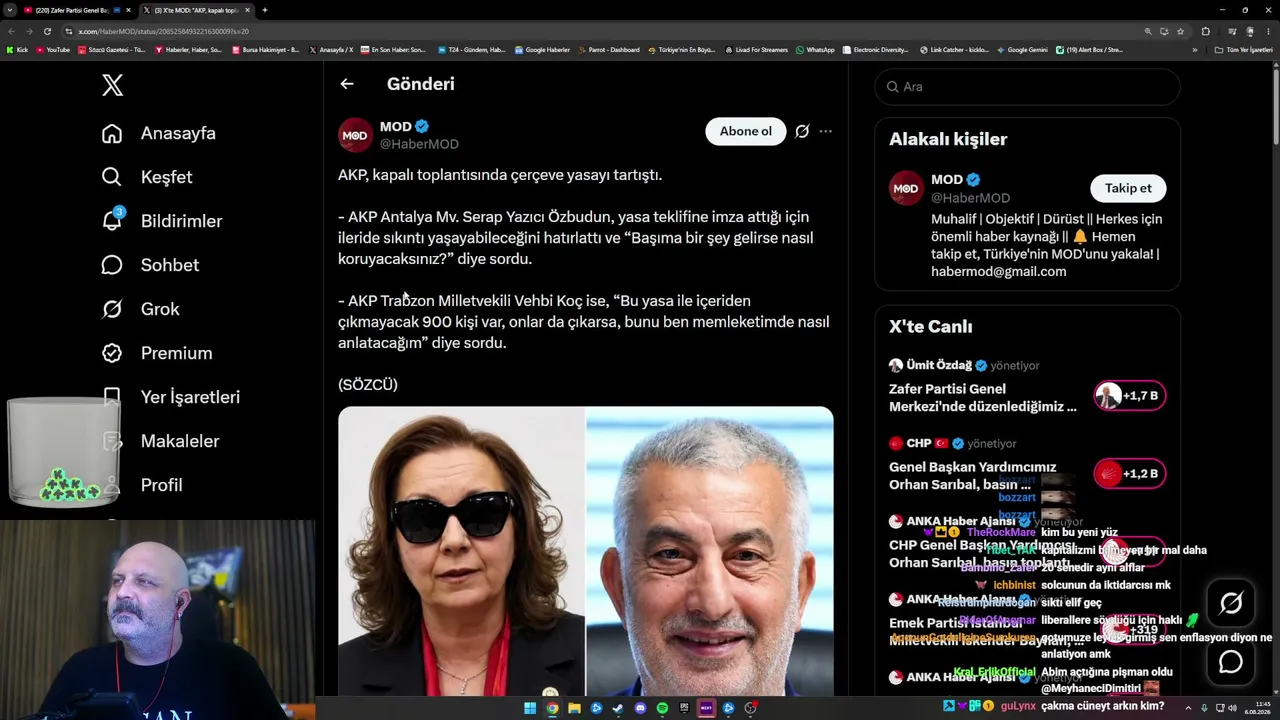The height and width of the screenshot is (720, 1280).
Task: Click the Grok slash icon in sidebar
Action: 112,309
